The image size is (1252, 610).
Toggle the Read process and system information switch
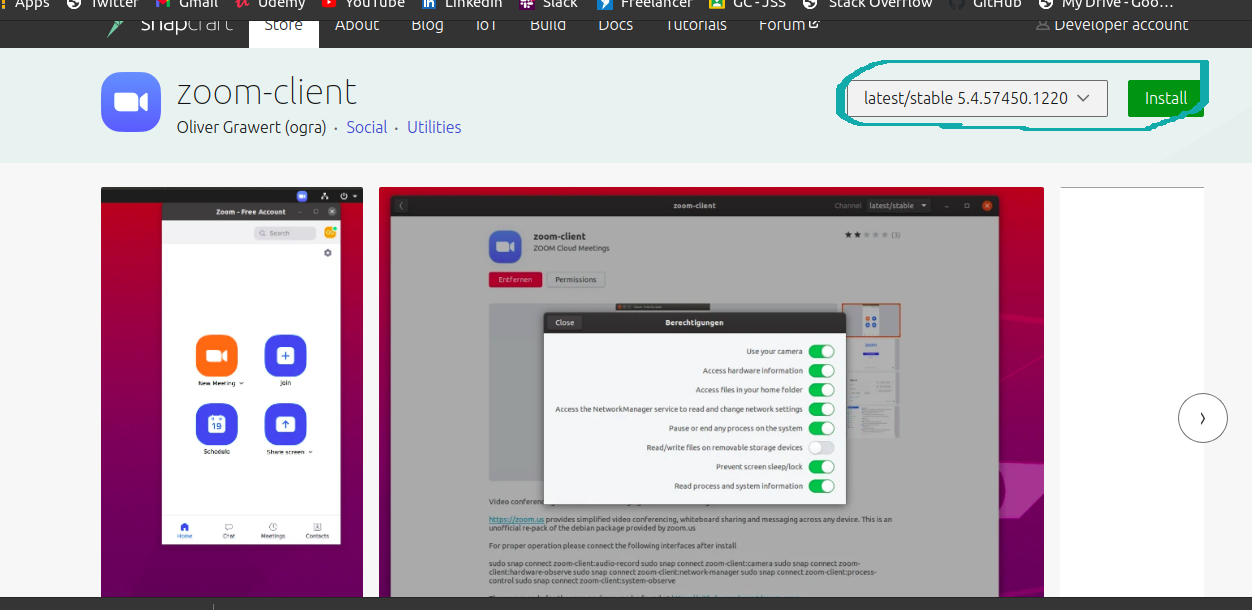821,486
